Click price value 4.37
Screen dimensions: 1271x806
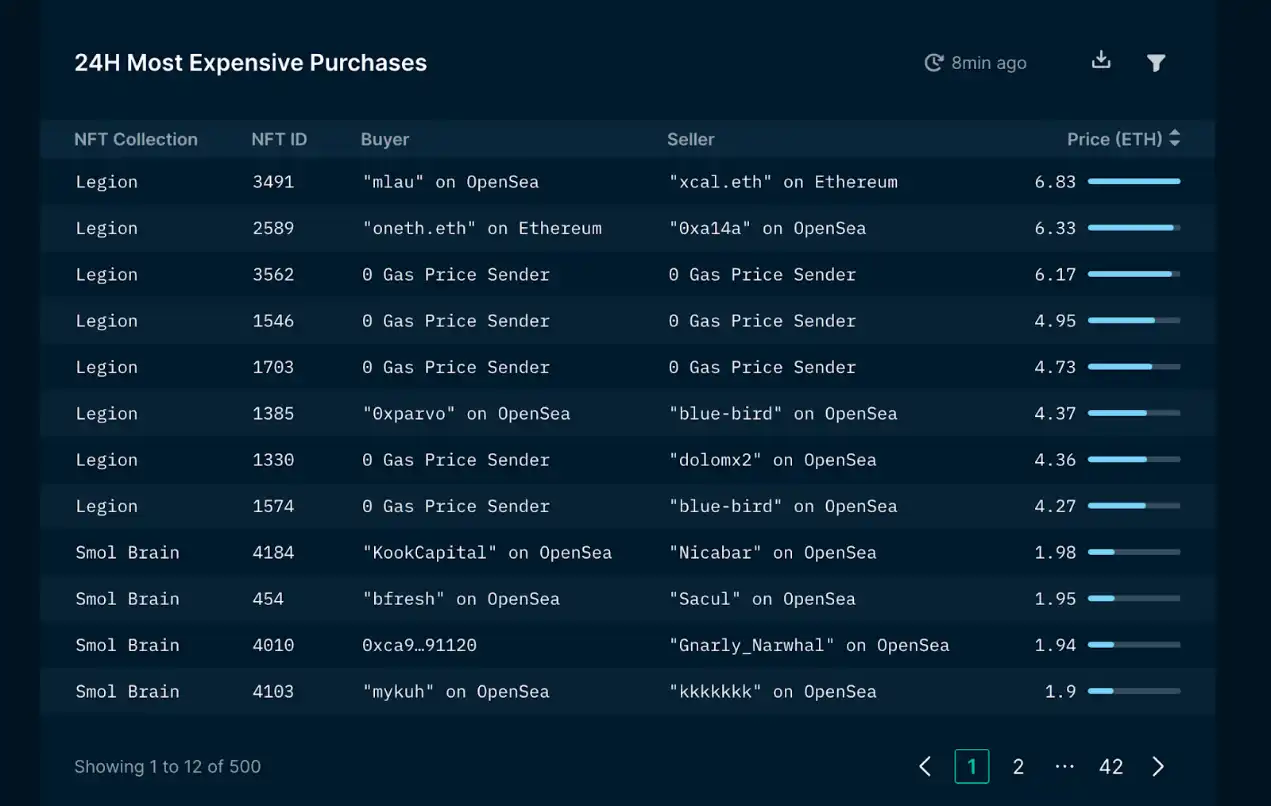[1055, 413]
